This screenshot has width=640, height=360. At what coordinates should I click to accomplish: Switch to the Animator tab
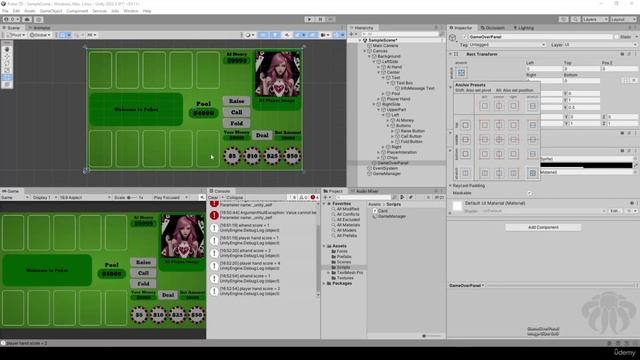point(40,28)
